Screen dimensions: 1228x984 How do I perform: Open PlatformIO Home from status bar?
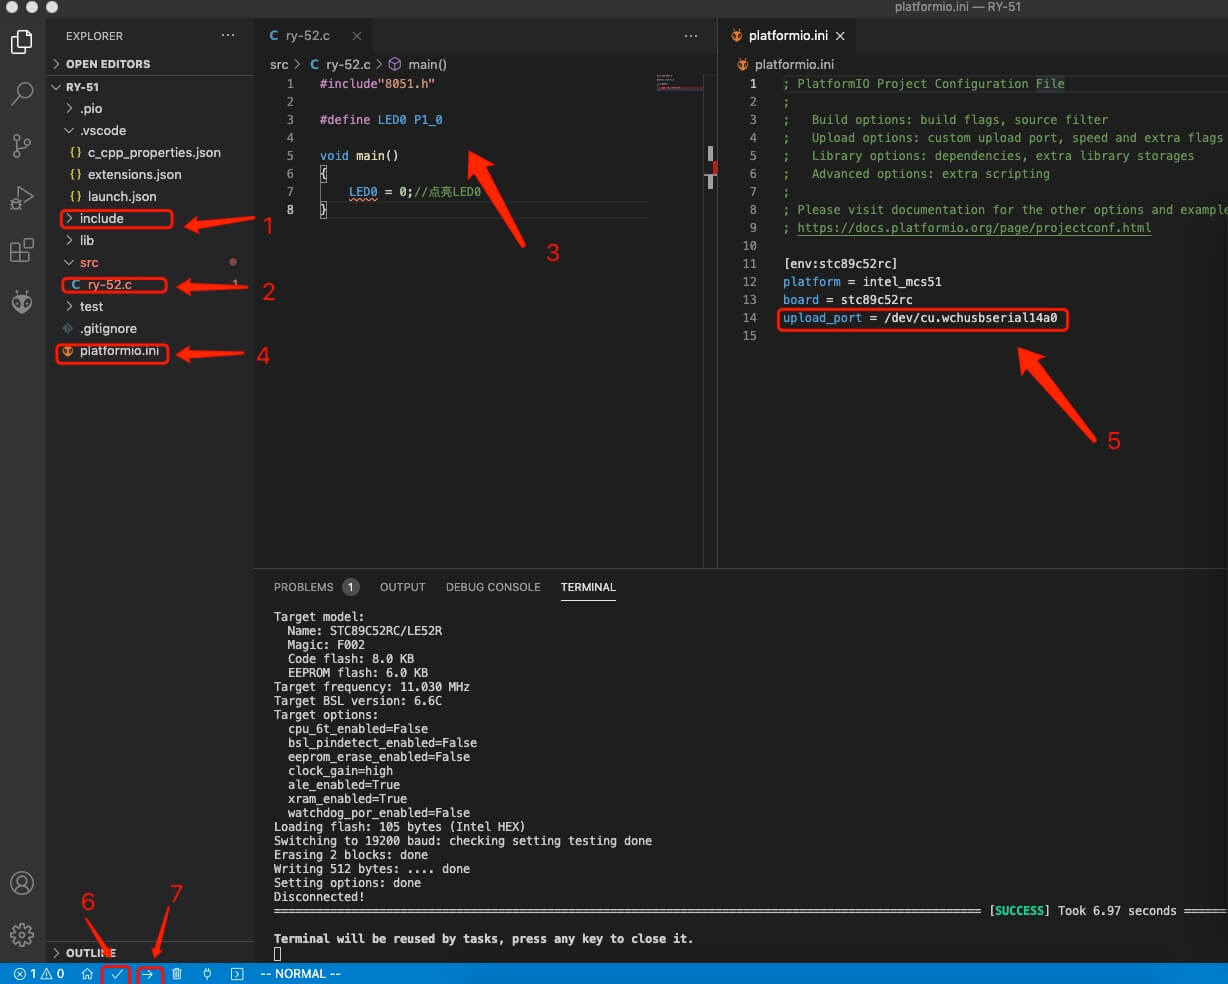point(87,974)
